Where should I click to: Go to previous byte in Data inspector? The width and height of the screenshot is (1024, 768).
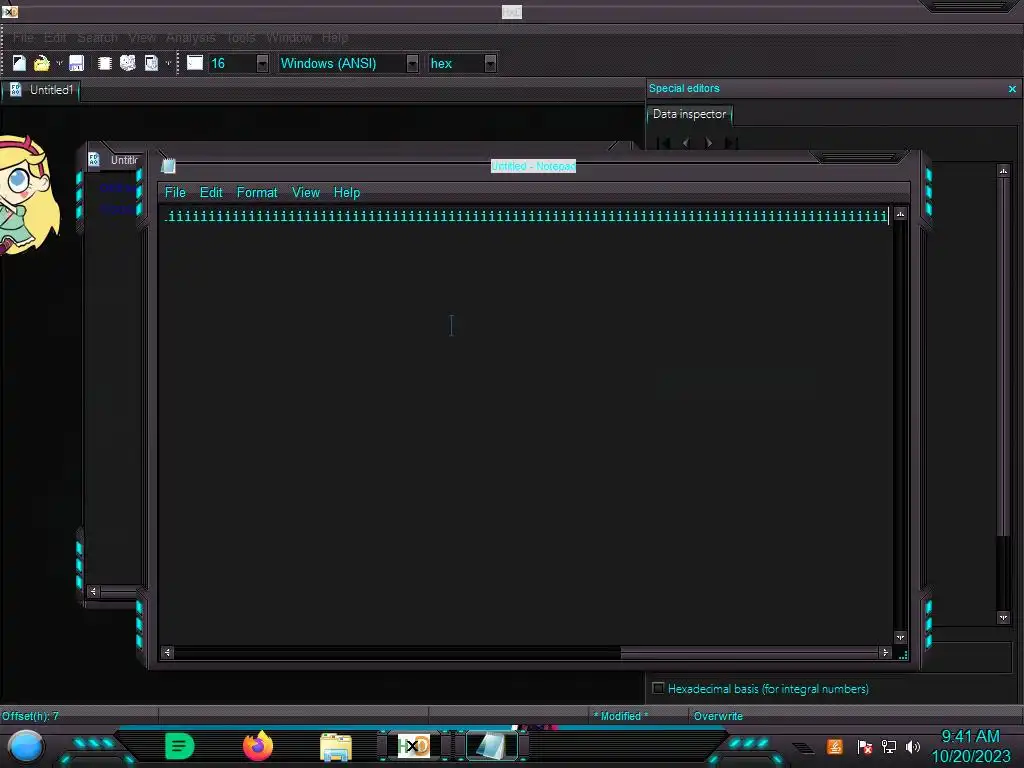tap(686, 142)
